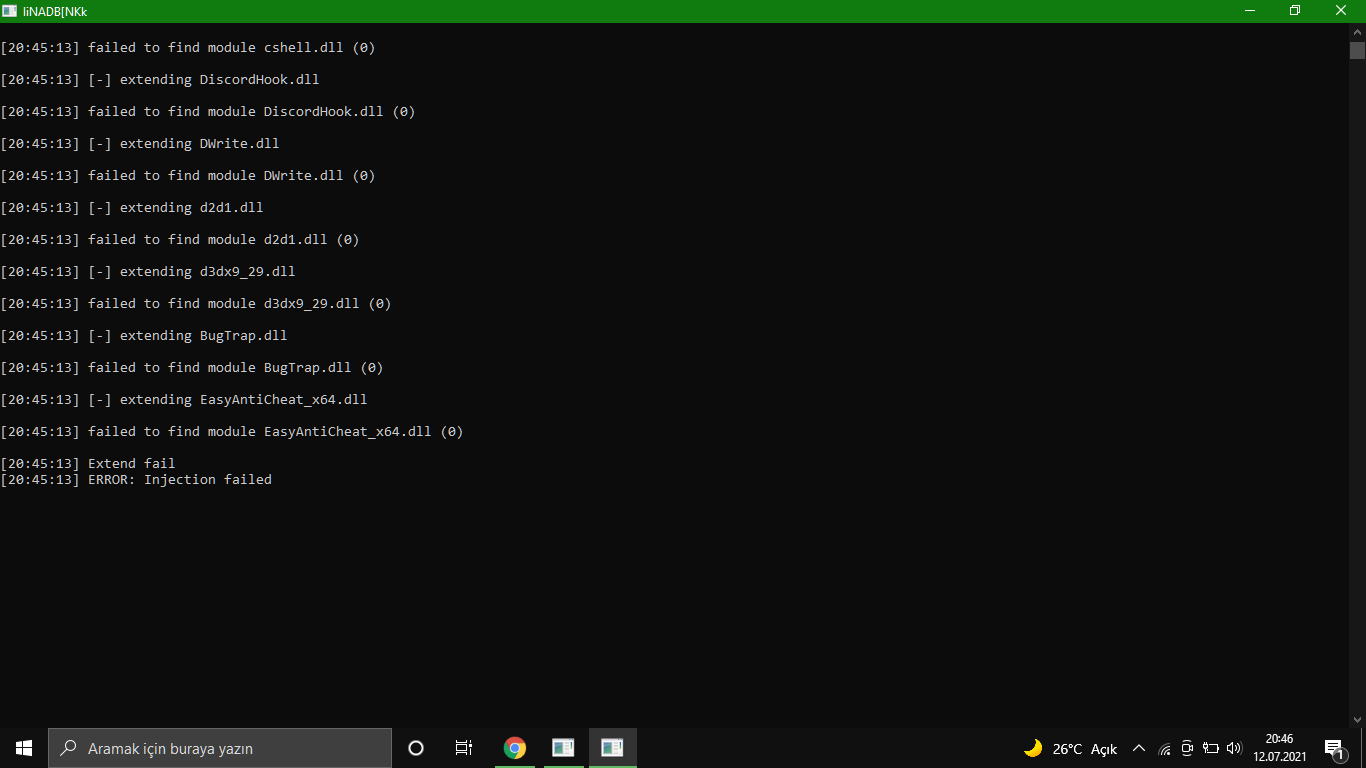Click the 'Extend fail' line
Image resolution: width=1366 pixels, height=768 pixels.
click(x=132, y=464)
